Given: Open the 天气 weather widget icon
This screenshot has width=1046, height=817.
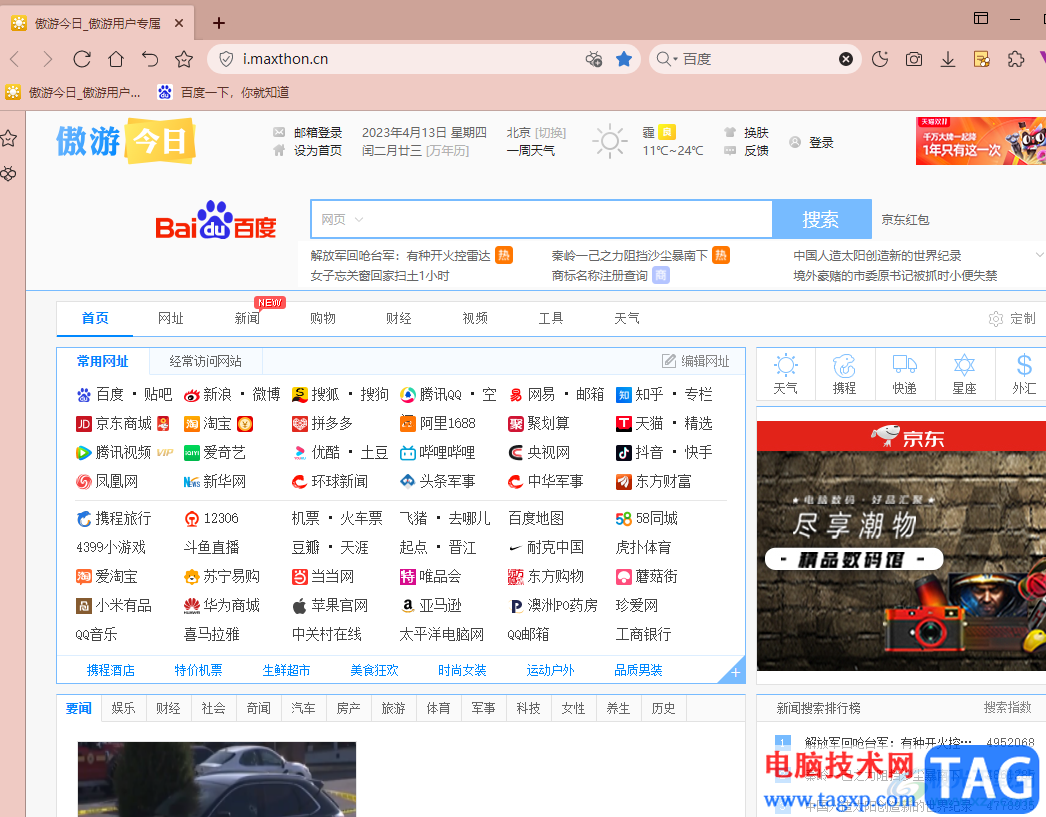Looking at the screenshot, I should (x=786, y=373).
